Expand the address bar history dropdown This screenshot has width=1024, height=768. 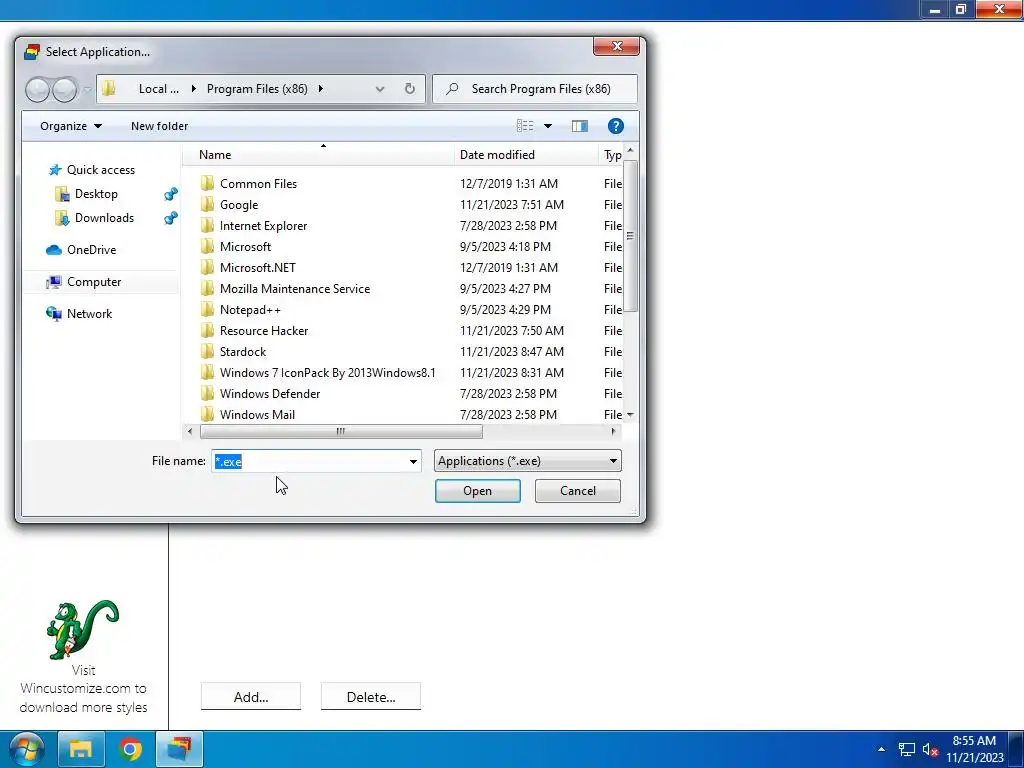click(379, 89)
